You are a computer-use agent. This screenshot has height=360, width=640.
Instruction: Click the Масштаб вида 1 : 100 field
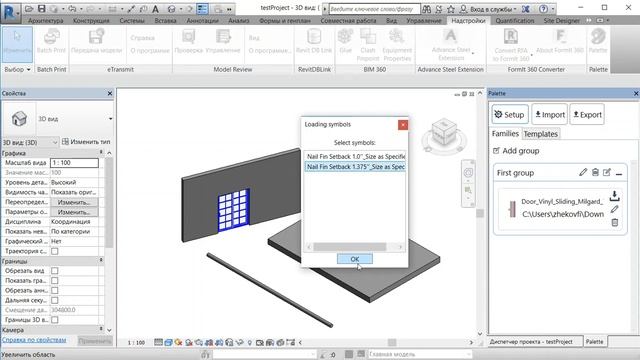point(74,162)
